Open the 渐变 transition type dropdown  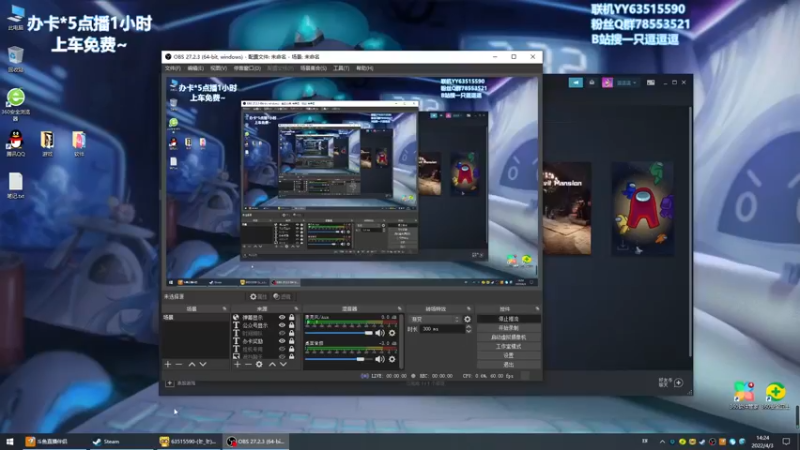[x=435, y=319]
